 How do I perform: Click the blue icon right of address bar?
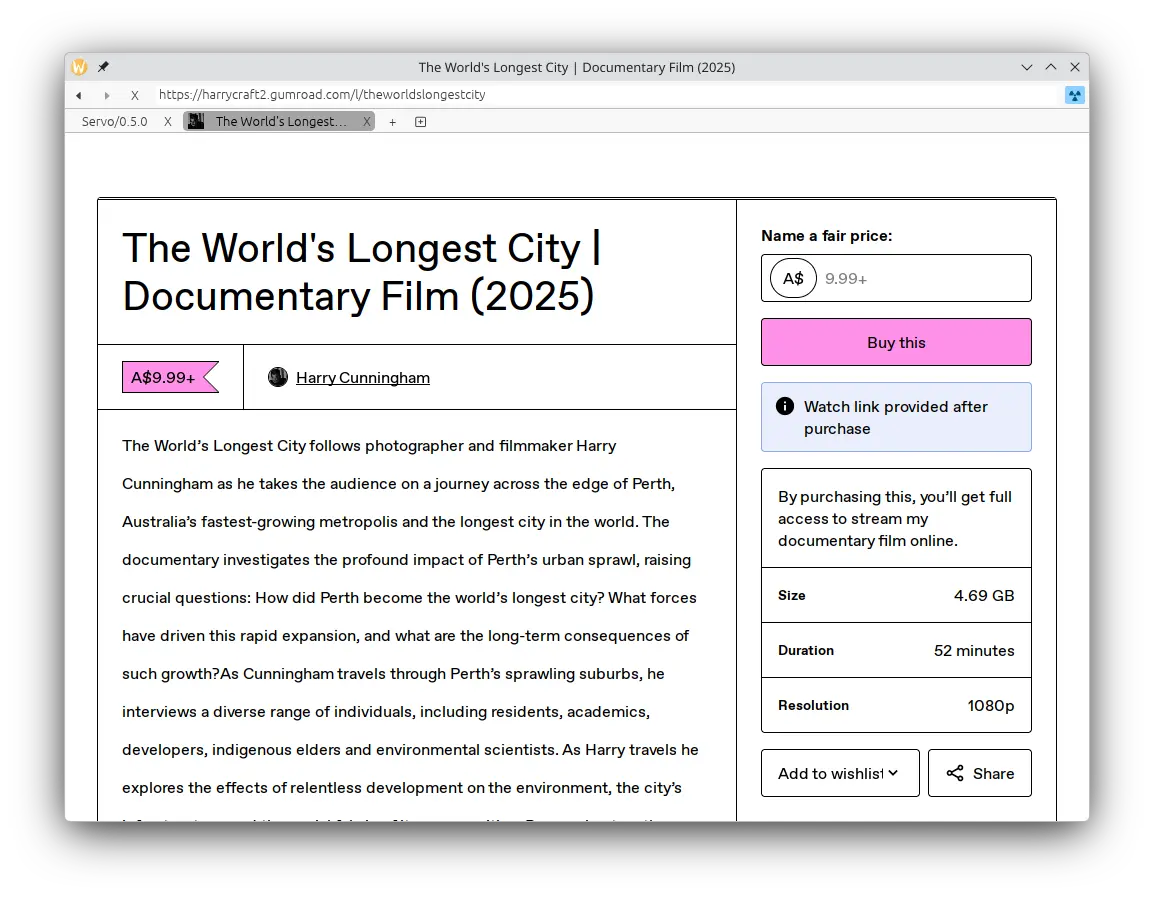[1075, 95]
